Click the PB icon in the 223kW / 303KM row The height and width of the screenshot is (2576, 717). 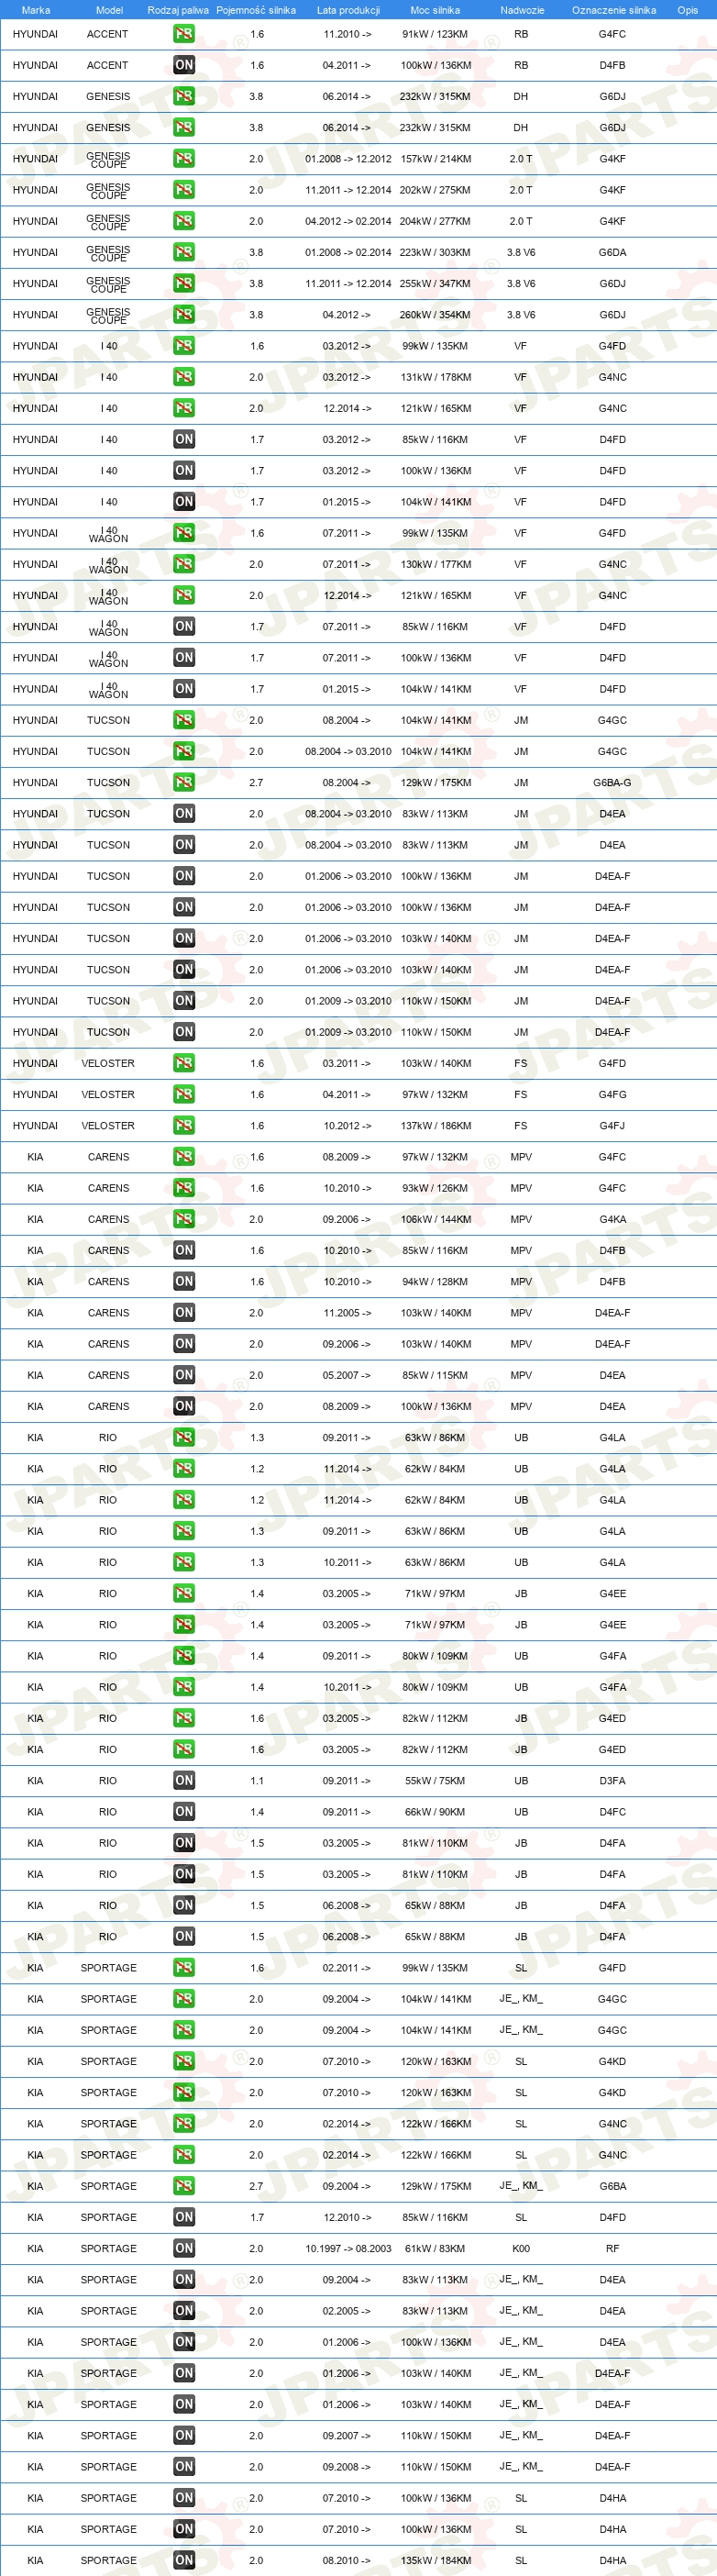(184, 252)
